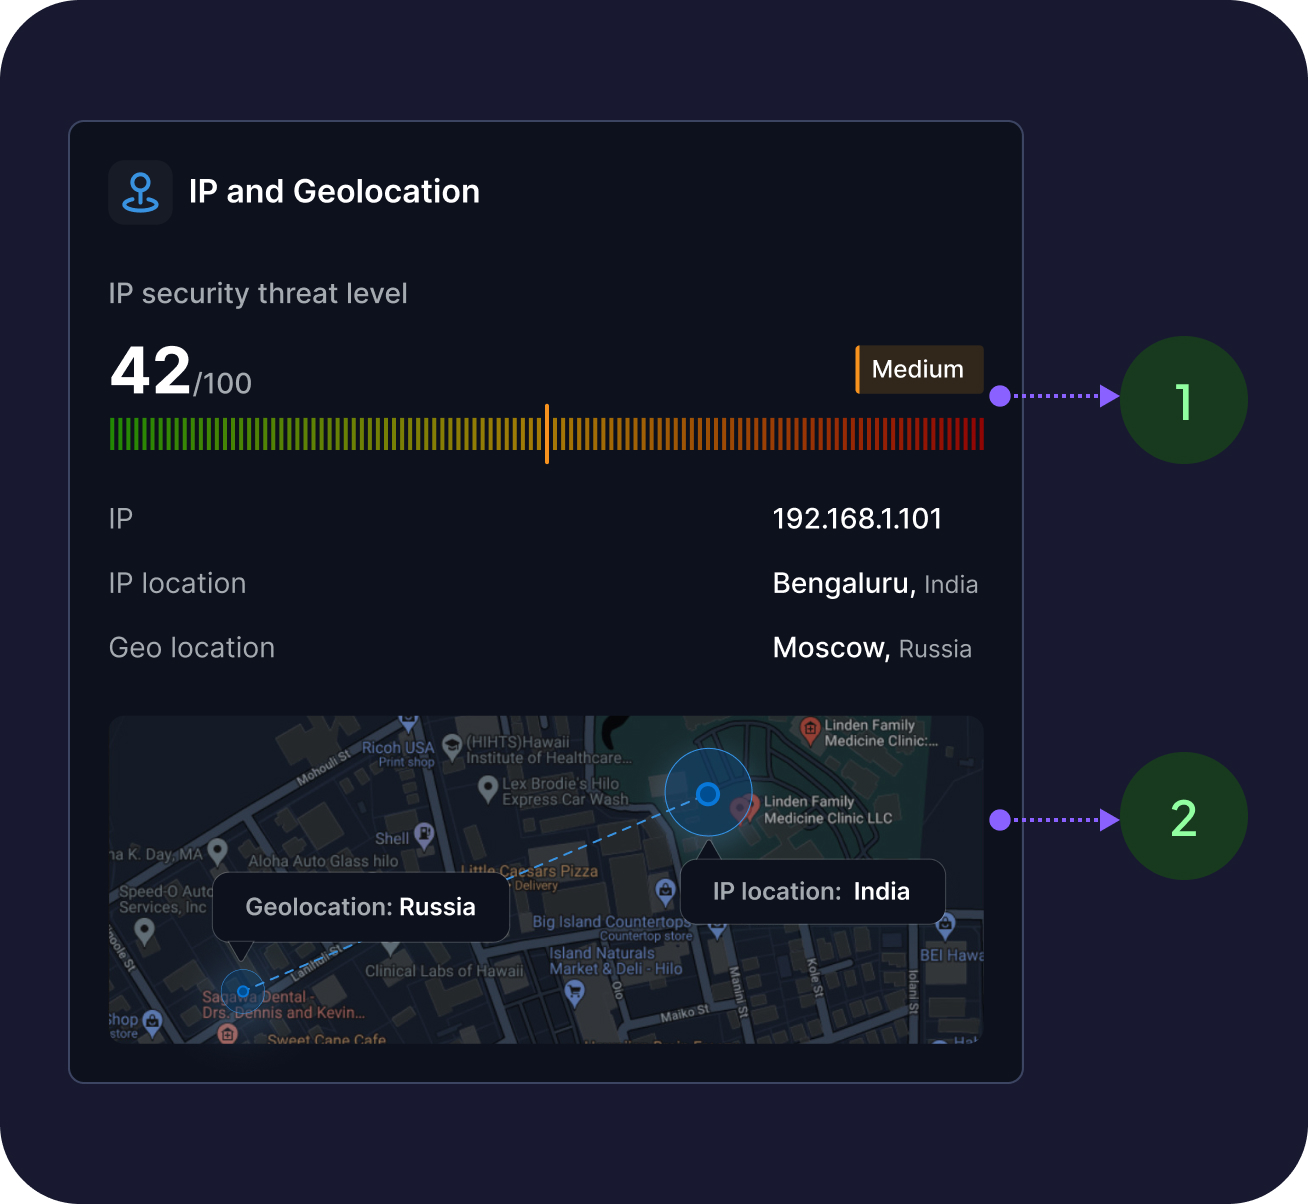Click the Medium threat level badge
Screen dimensions: 1308x1204
919,369
